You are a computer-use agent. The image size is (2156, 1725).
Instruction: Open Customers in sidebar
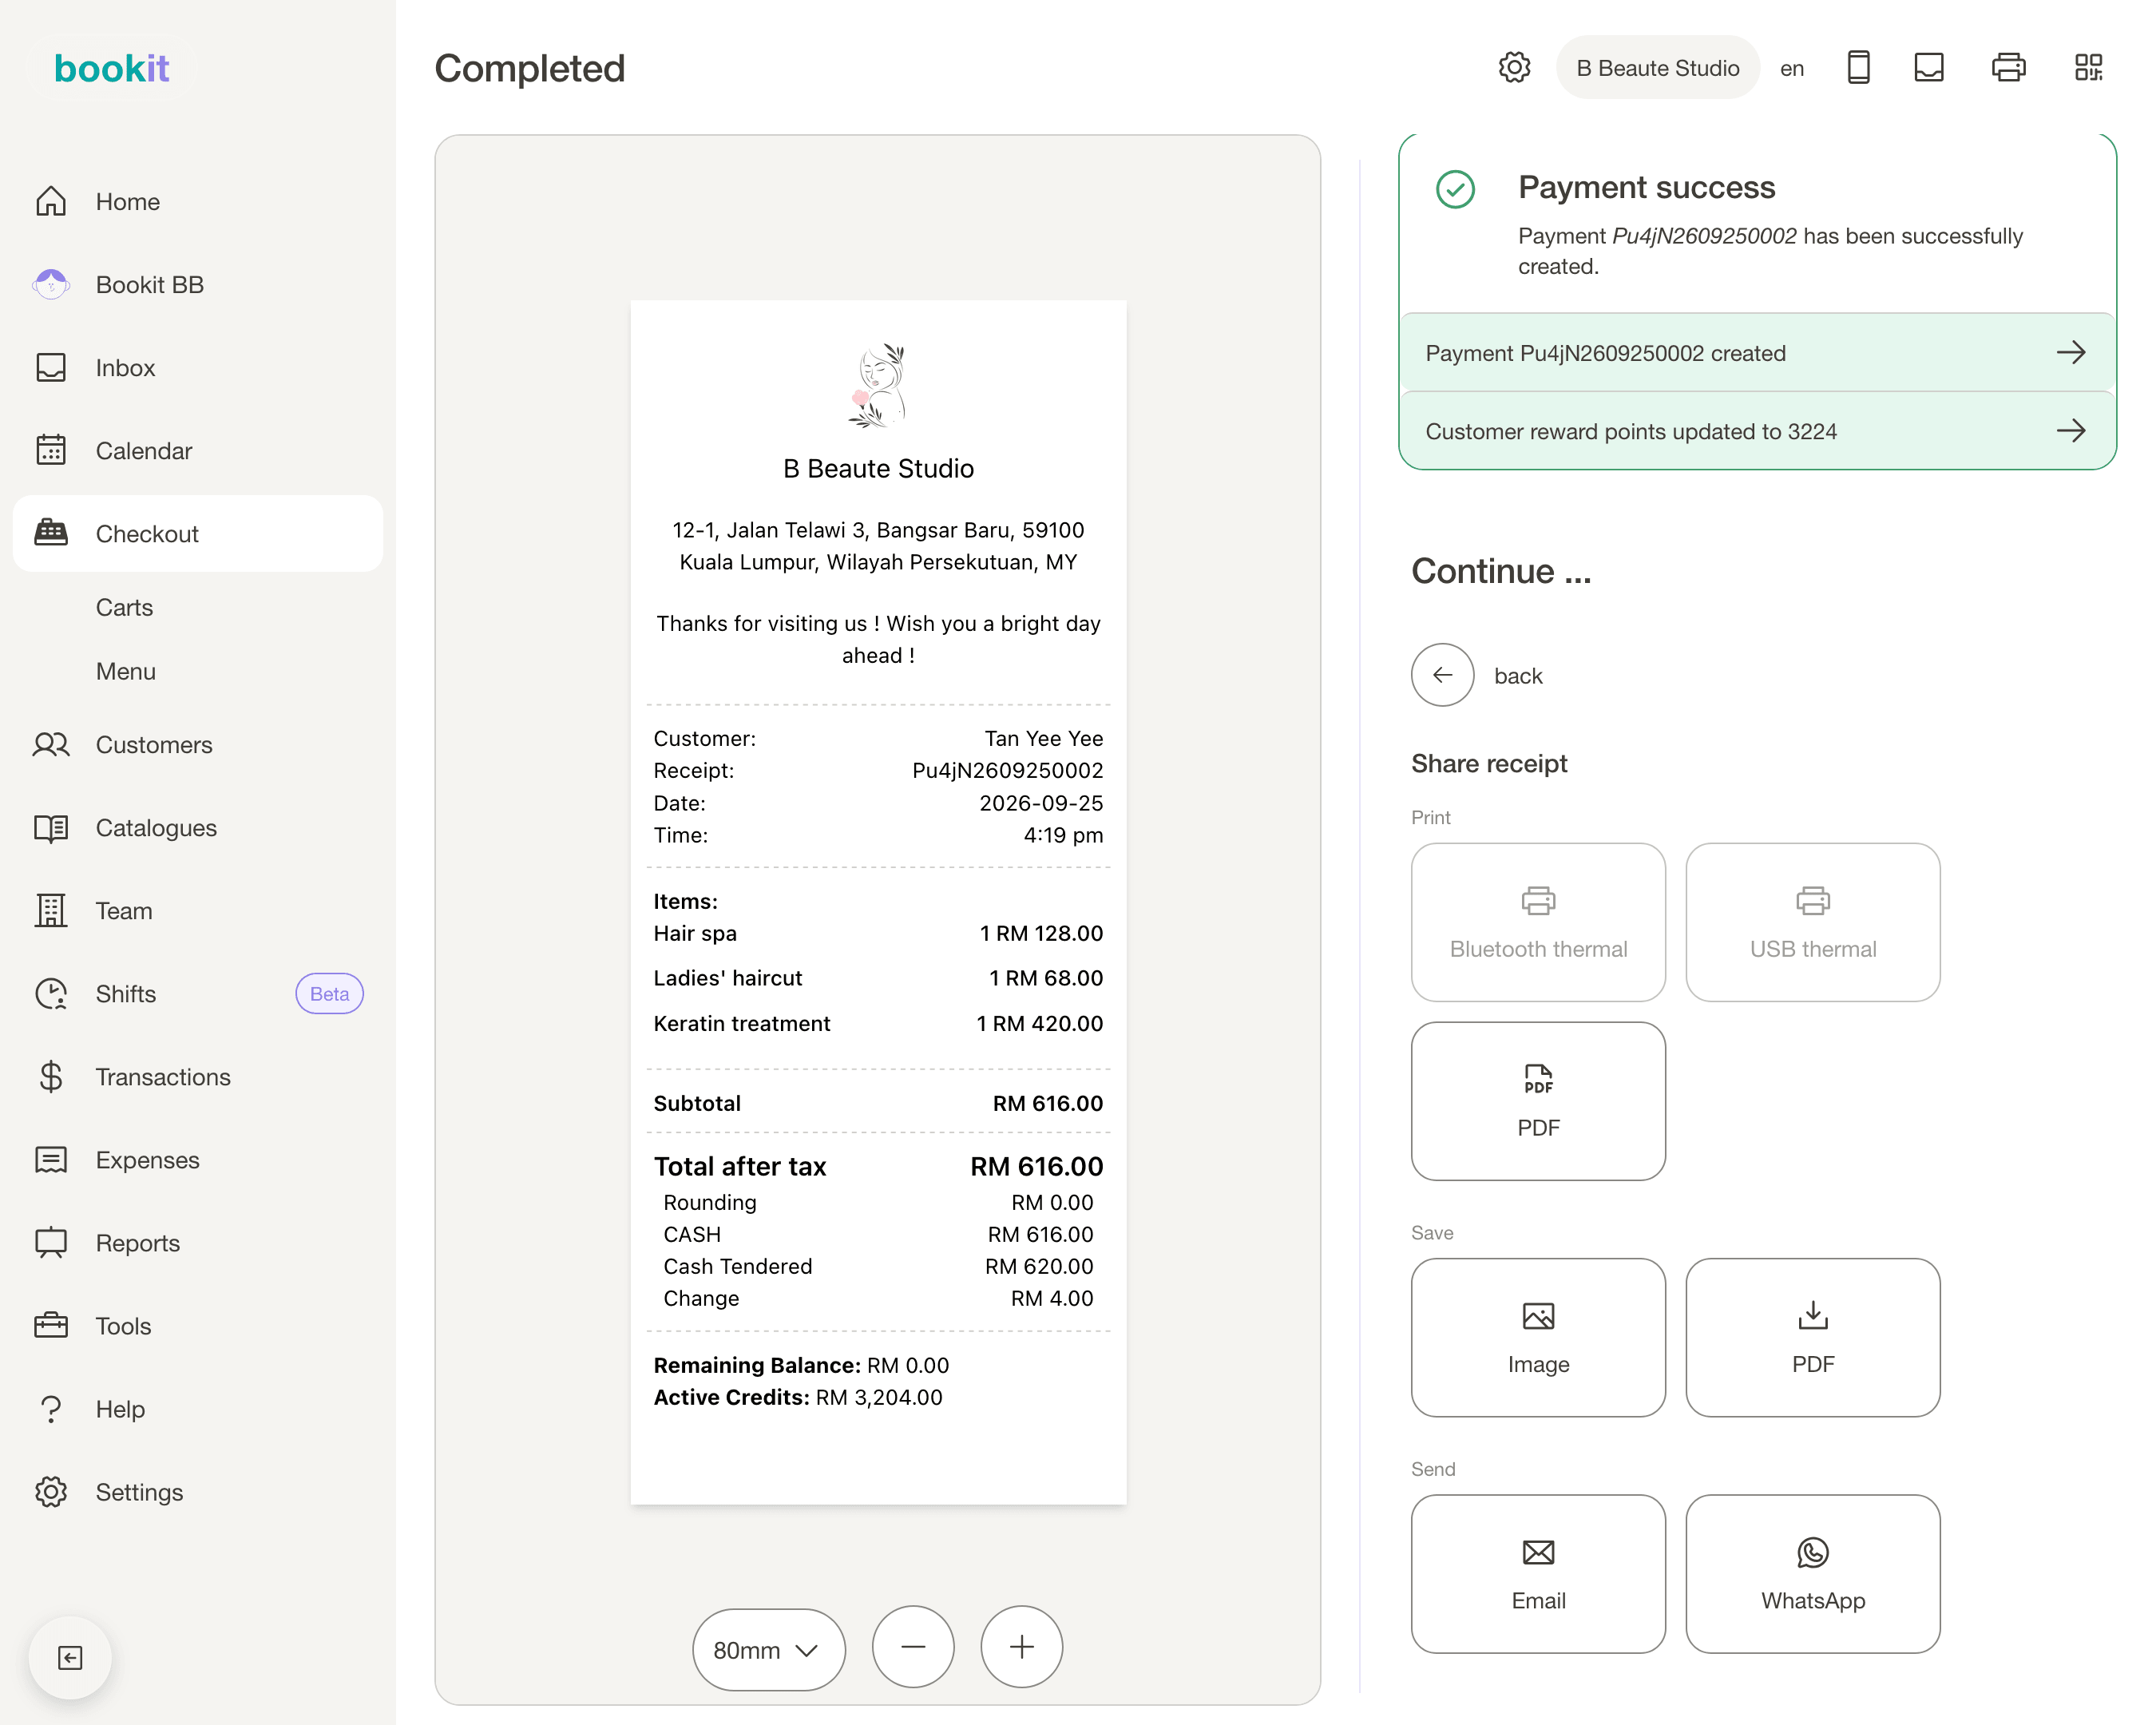coord(198,745)
